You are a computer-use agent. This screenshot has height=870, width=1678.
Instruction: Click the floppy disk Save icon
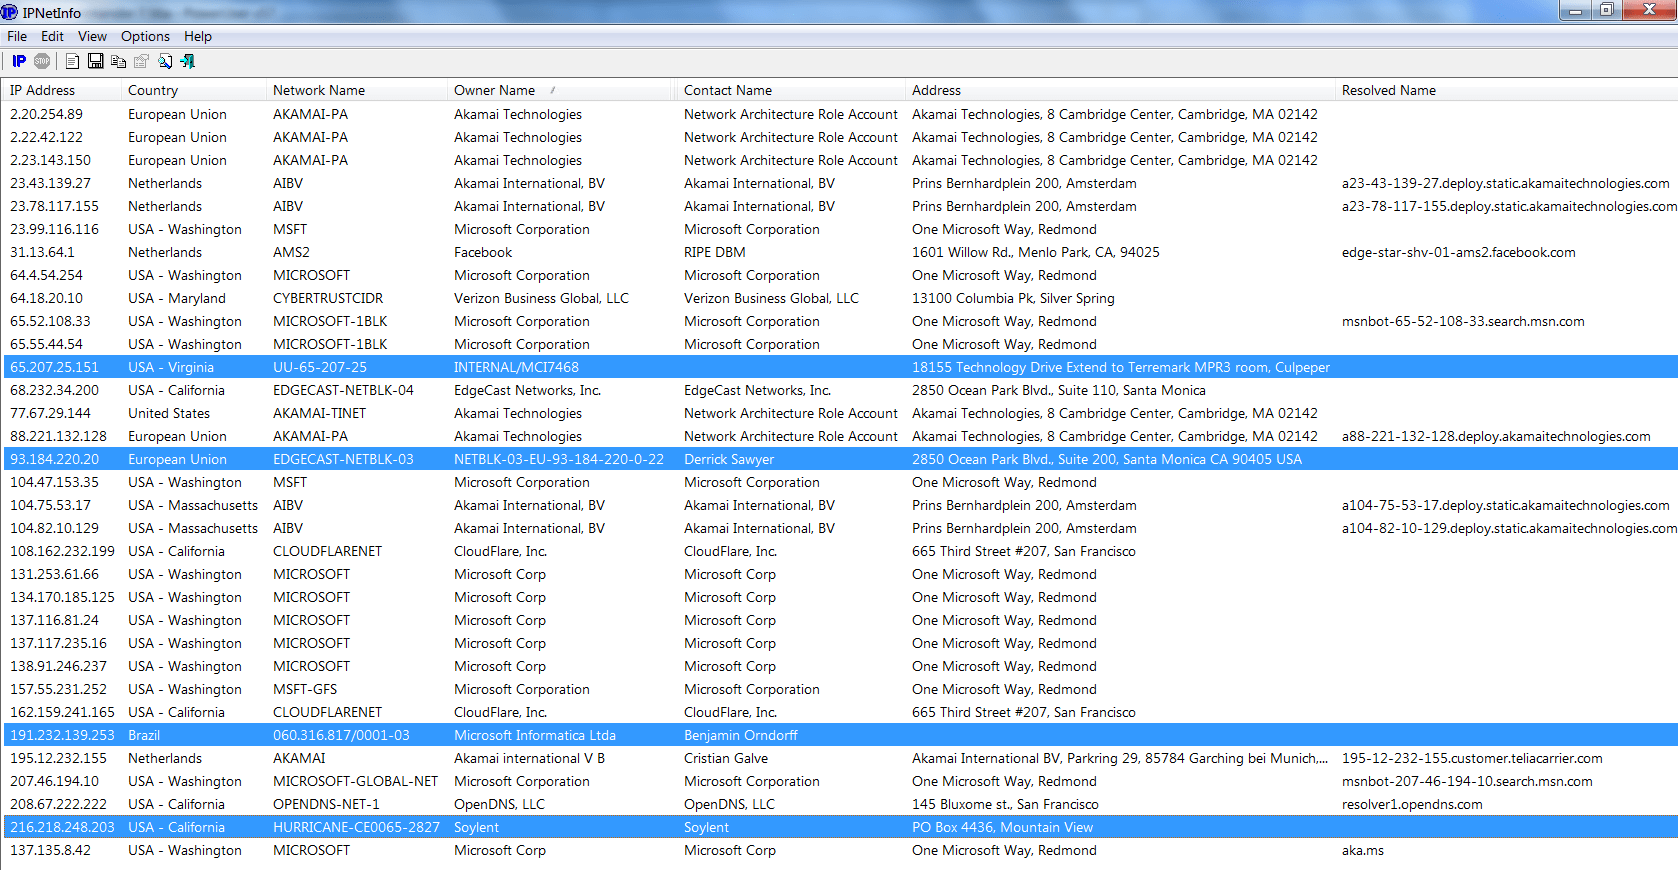coord(96,61)
